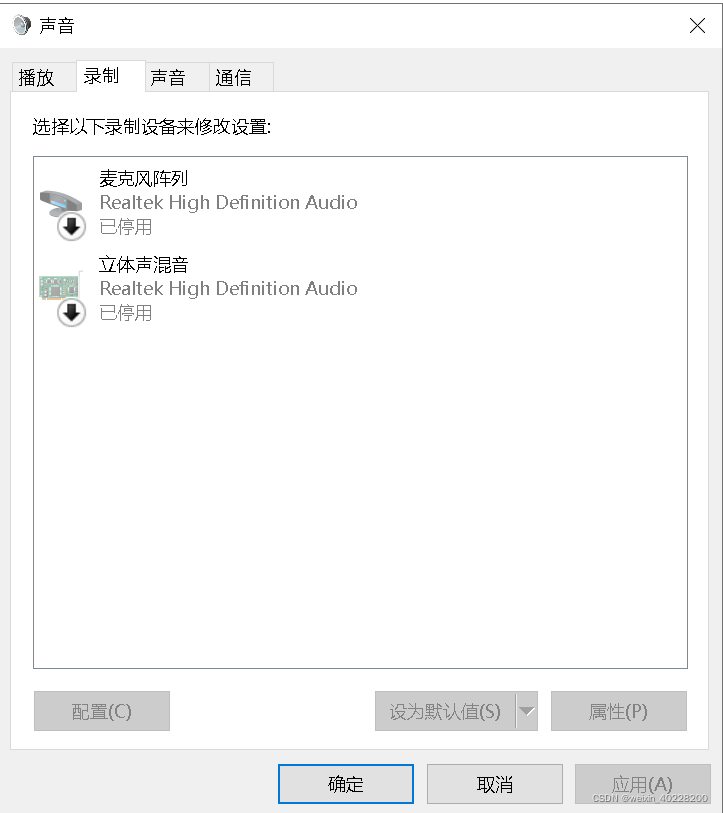Click the 设为默认值(S) button

(x=445, y=711)
